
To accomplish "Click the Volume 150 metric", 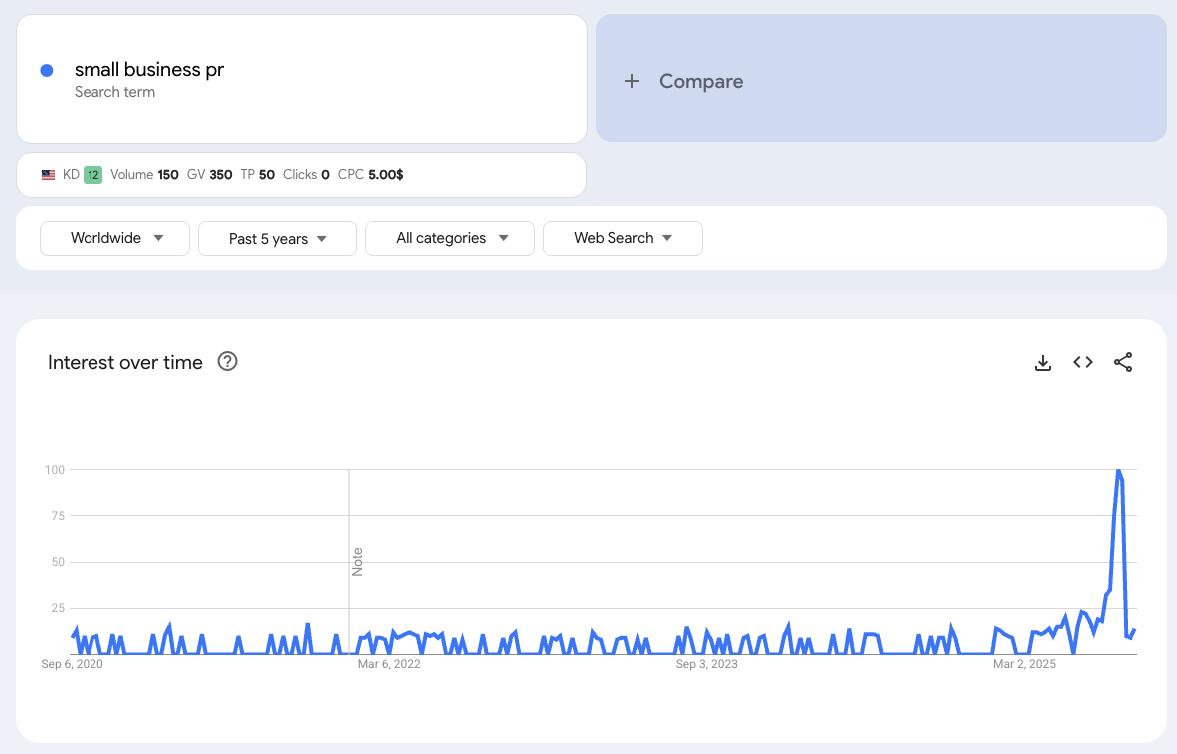I will pyautogui.click(x=144, y=175).
